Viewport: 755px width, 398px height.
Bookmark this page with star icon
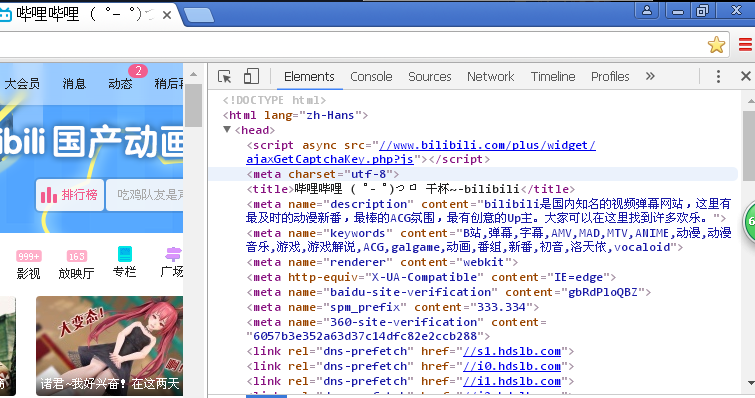pyautogui.click(x=716, y=45)
